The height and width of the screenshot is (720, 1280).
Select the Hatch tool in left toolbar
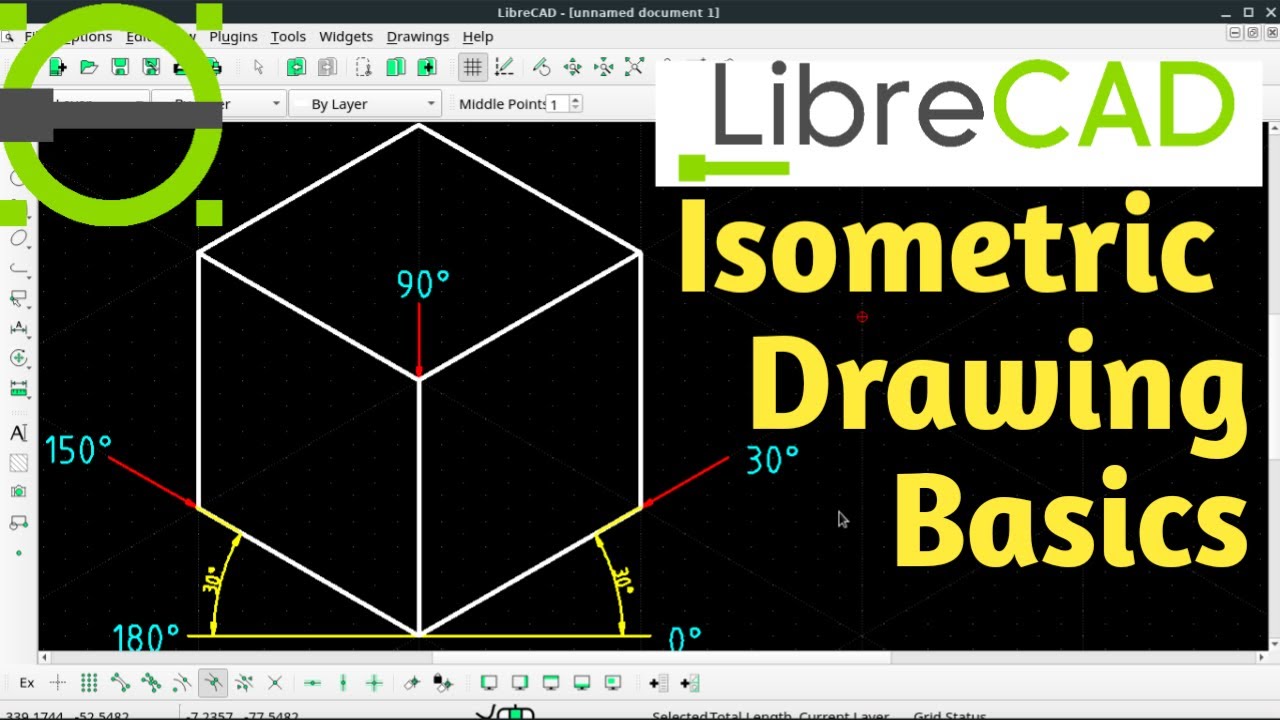[18, 463]
